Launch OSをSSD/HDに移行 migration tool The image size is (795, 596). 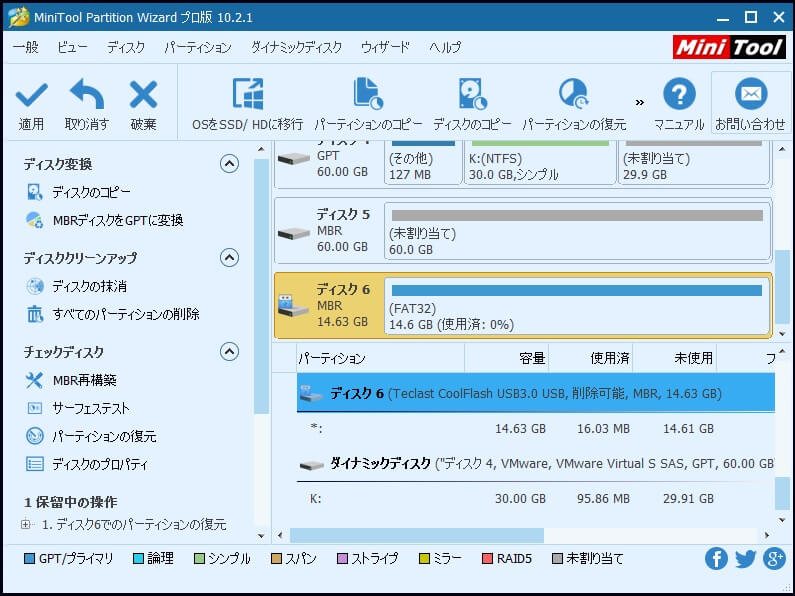coord(247,96)
